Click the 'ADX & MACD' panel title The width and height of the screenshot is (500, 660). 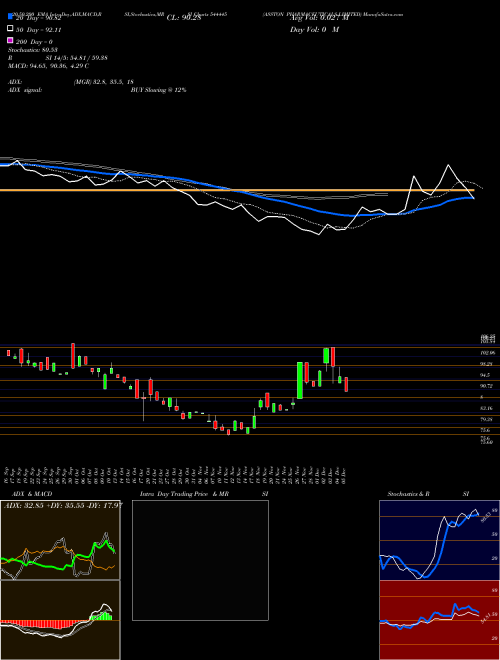coord(32,494)
